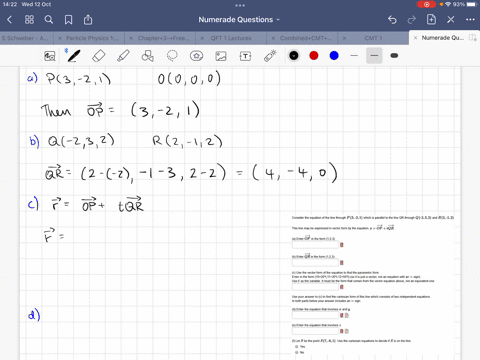Select the thickest stroke width
Screen dimensions: 480x360
tap(394, 56)
